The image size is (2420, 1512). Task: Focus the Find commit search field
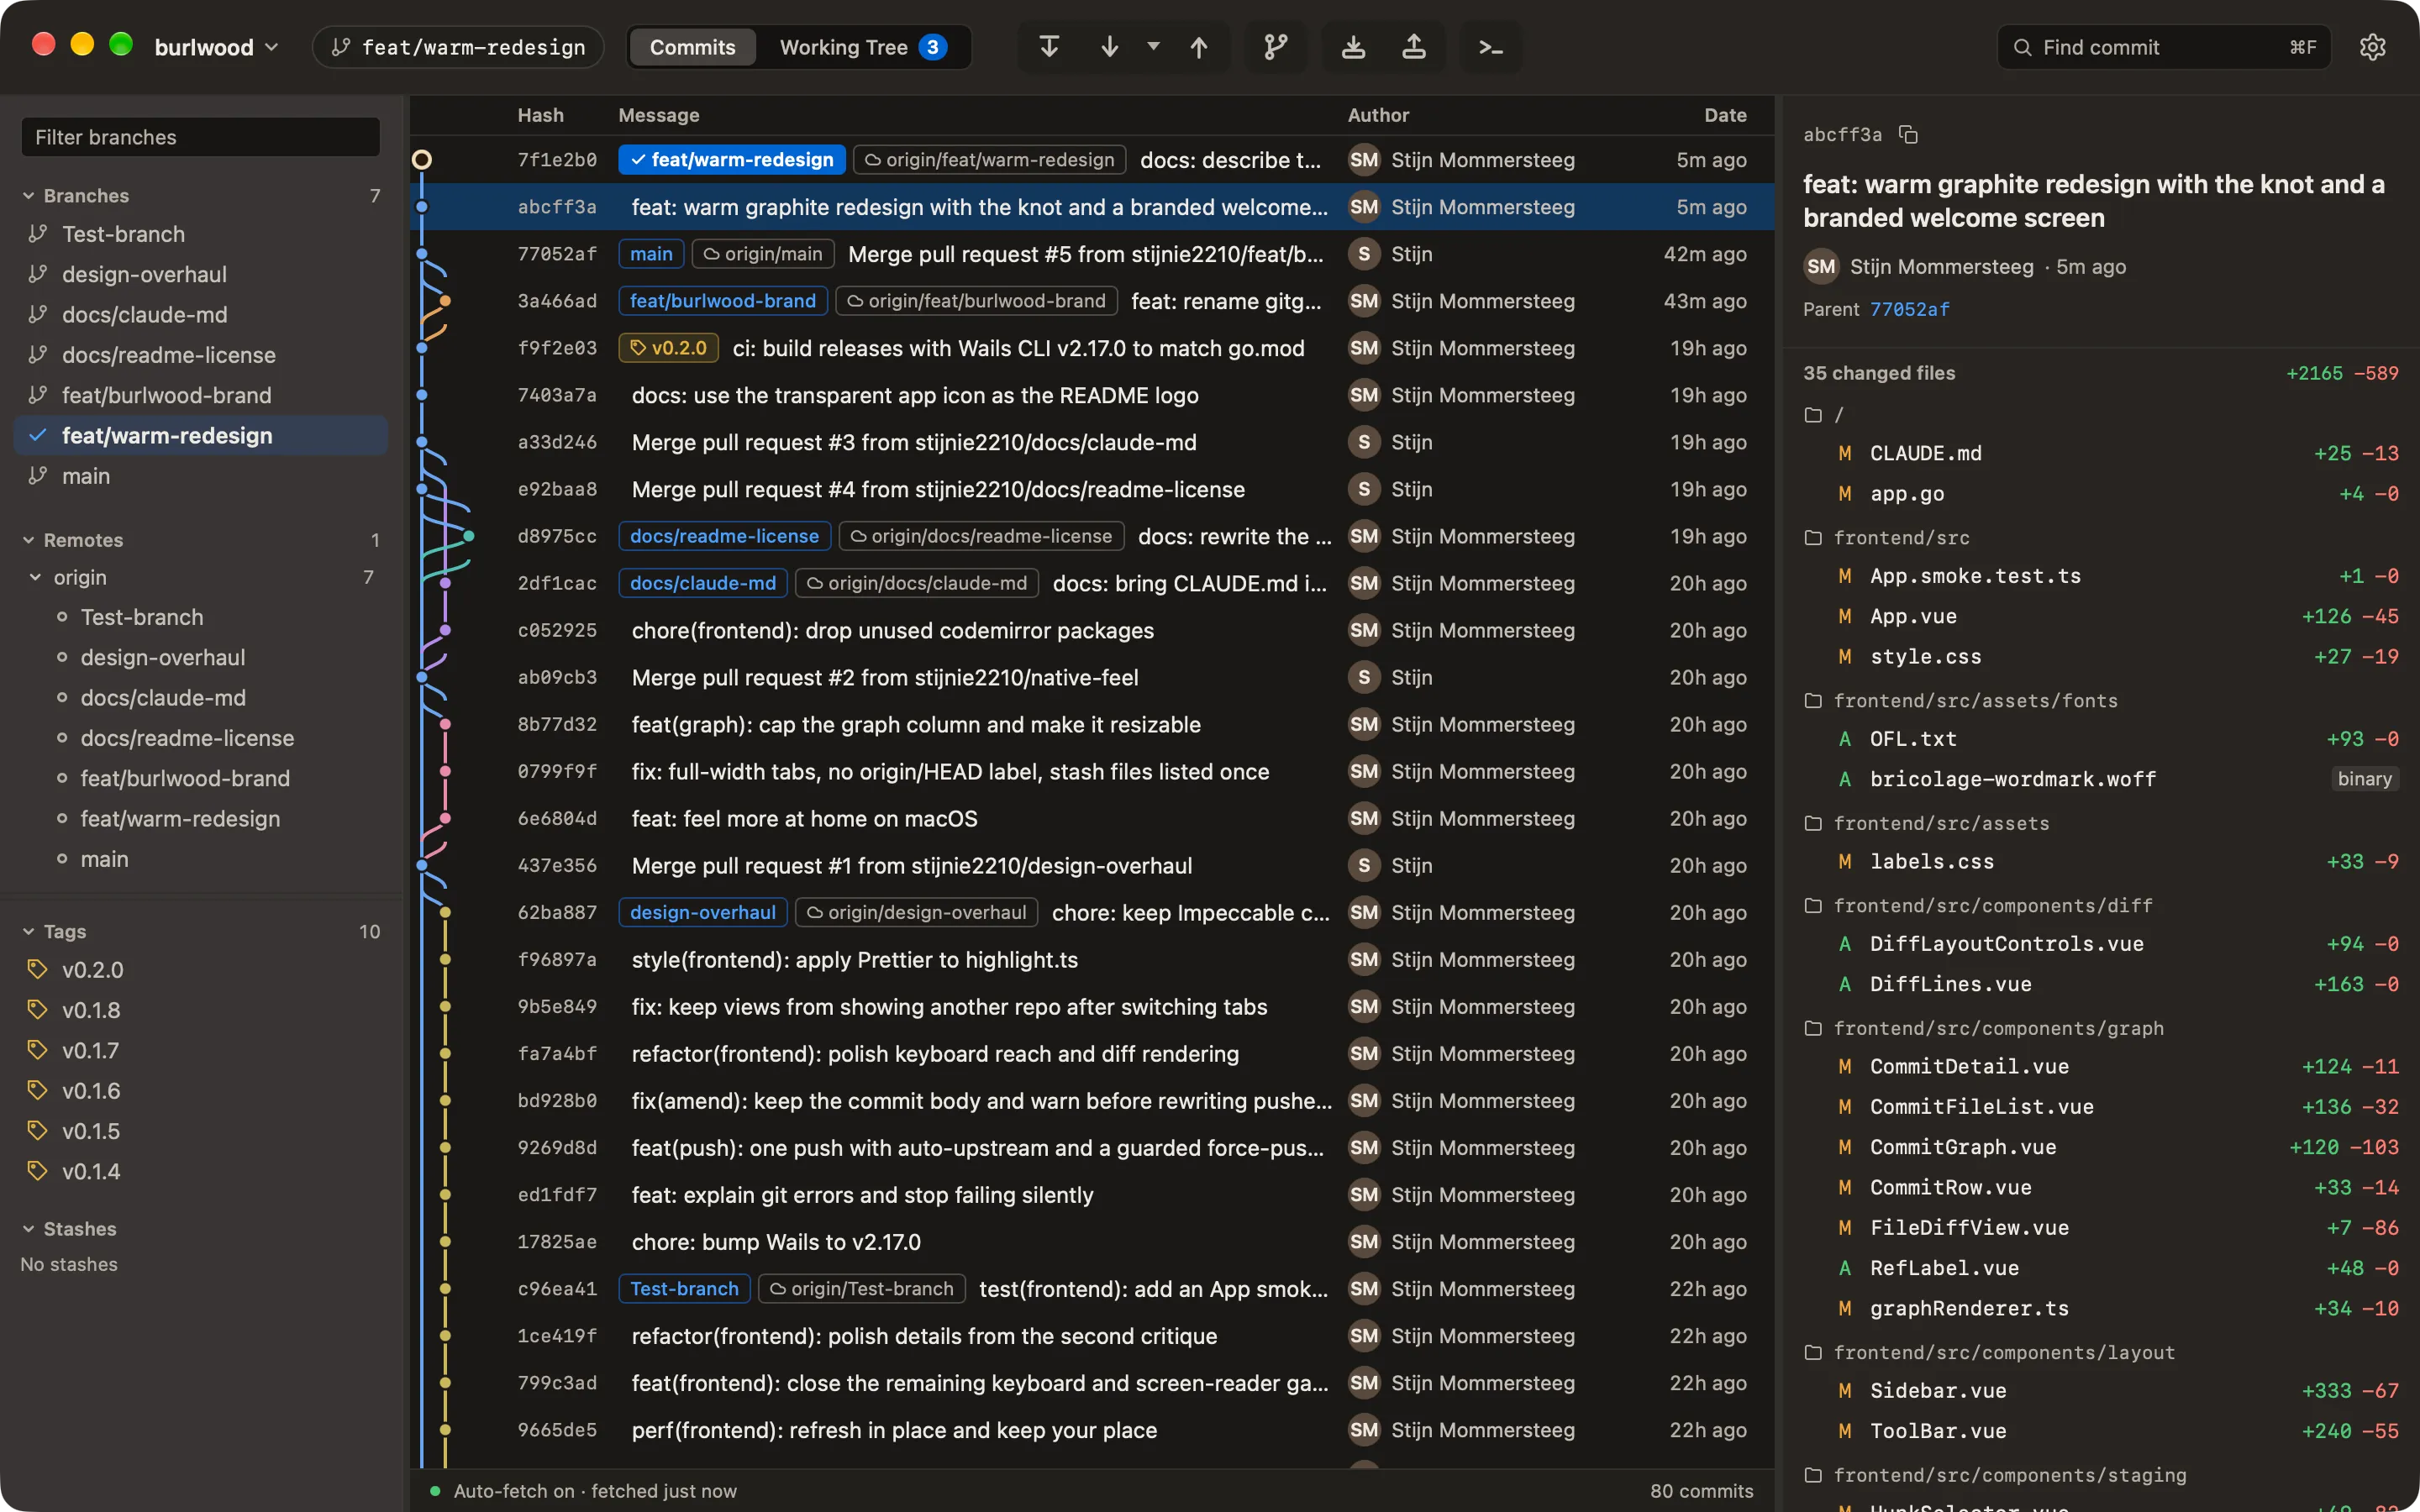point(2164,47)
